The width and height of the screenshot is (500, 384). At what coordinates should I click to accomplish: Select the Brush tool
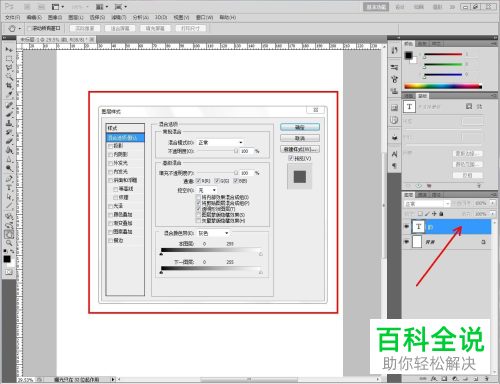pyautogui.click(x=8, y=114)
